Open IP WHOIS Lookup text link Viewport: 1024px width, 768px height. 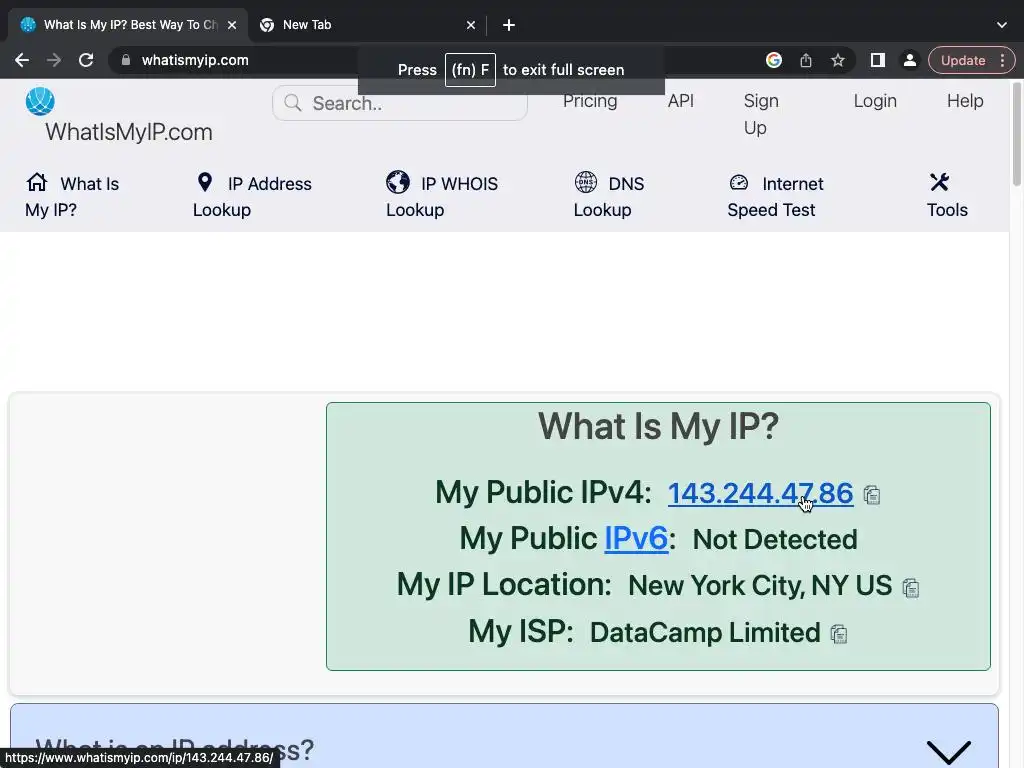point(442,197)
